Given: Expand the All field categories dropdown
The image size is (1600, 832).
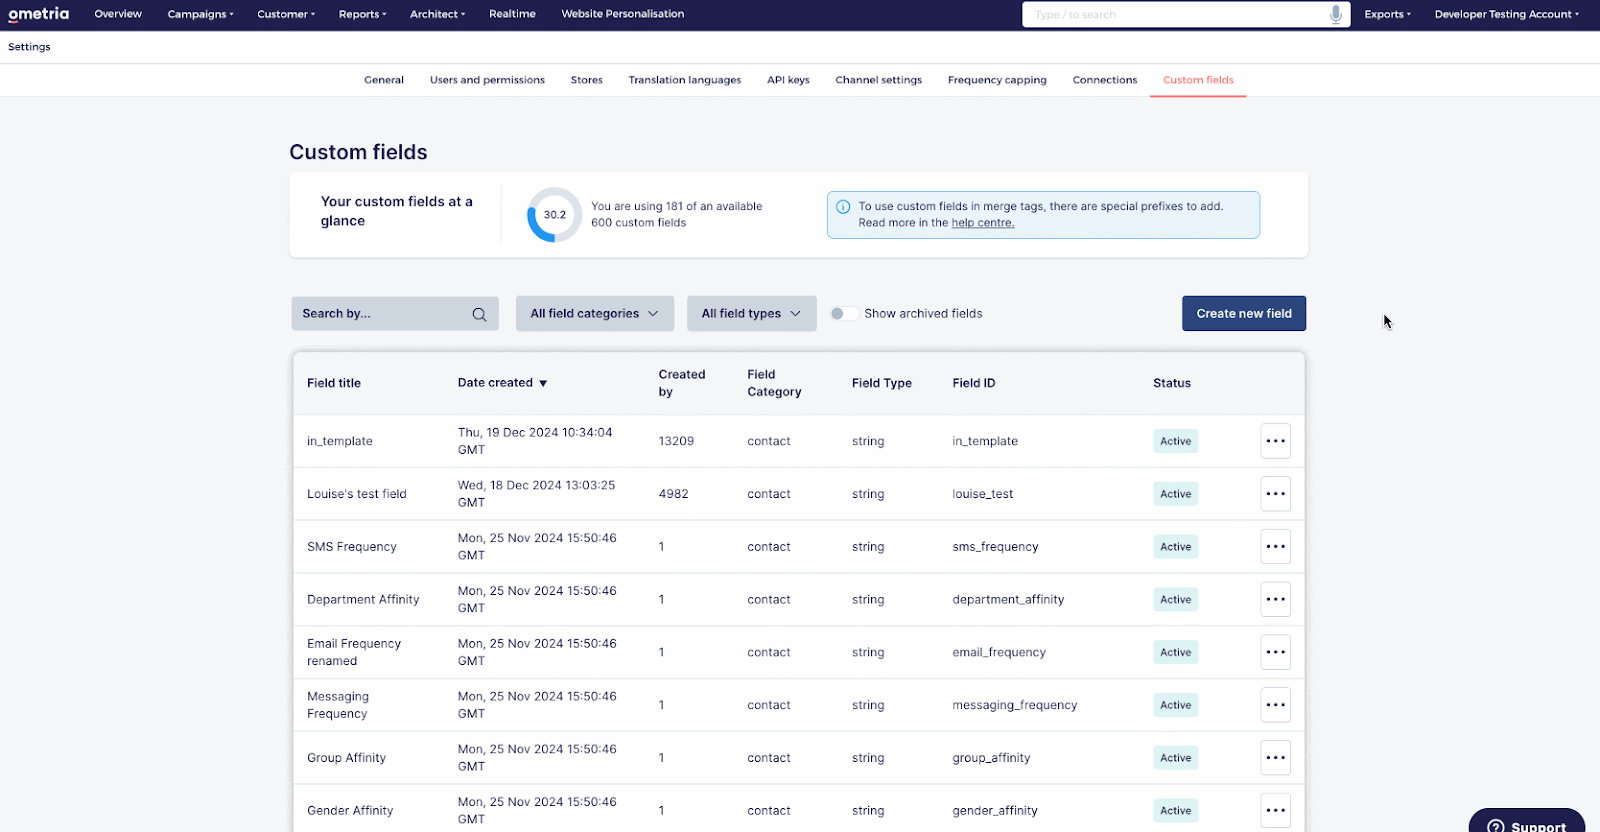Looking at the screenshot, I should [595, 314].
